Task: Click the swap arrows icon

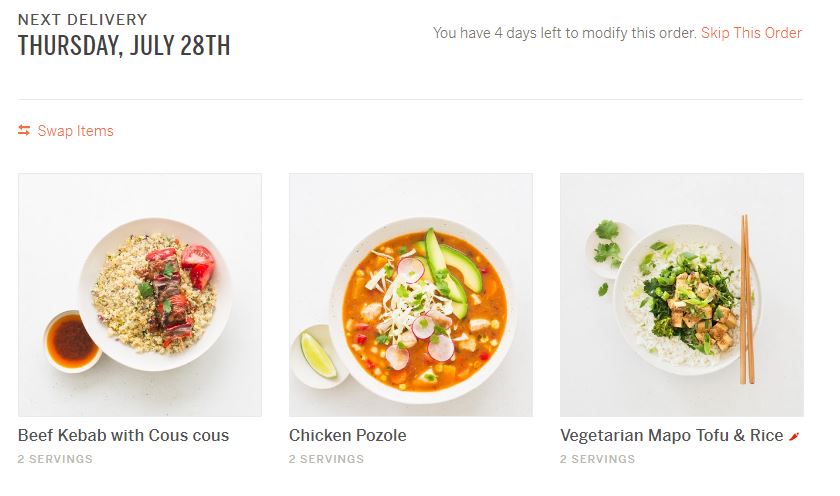Action: 24,131
